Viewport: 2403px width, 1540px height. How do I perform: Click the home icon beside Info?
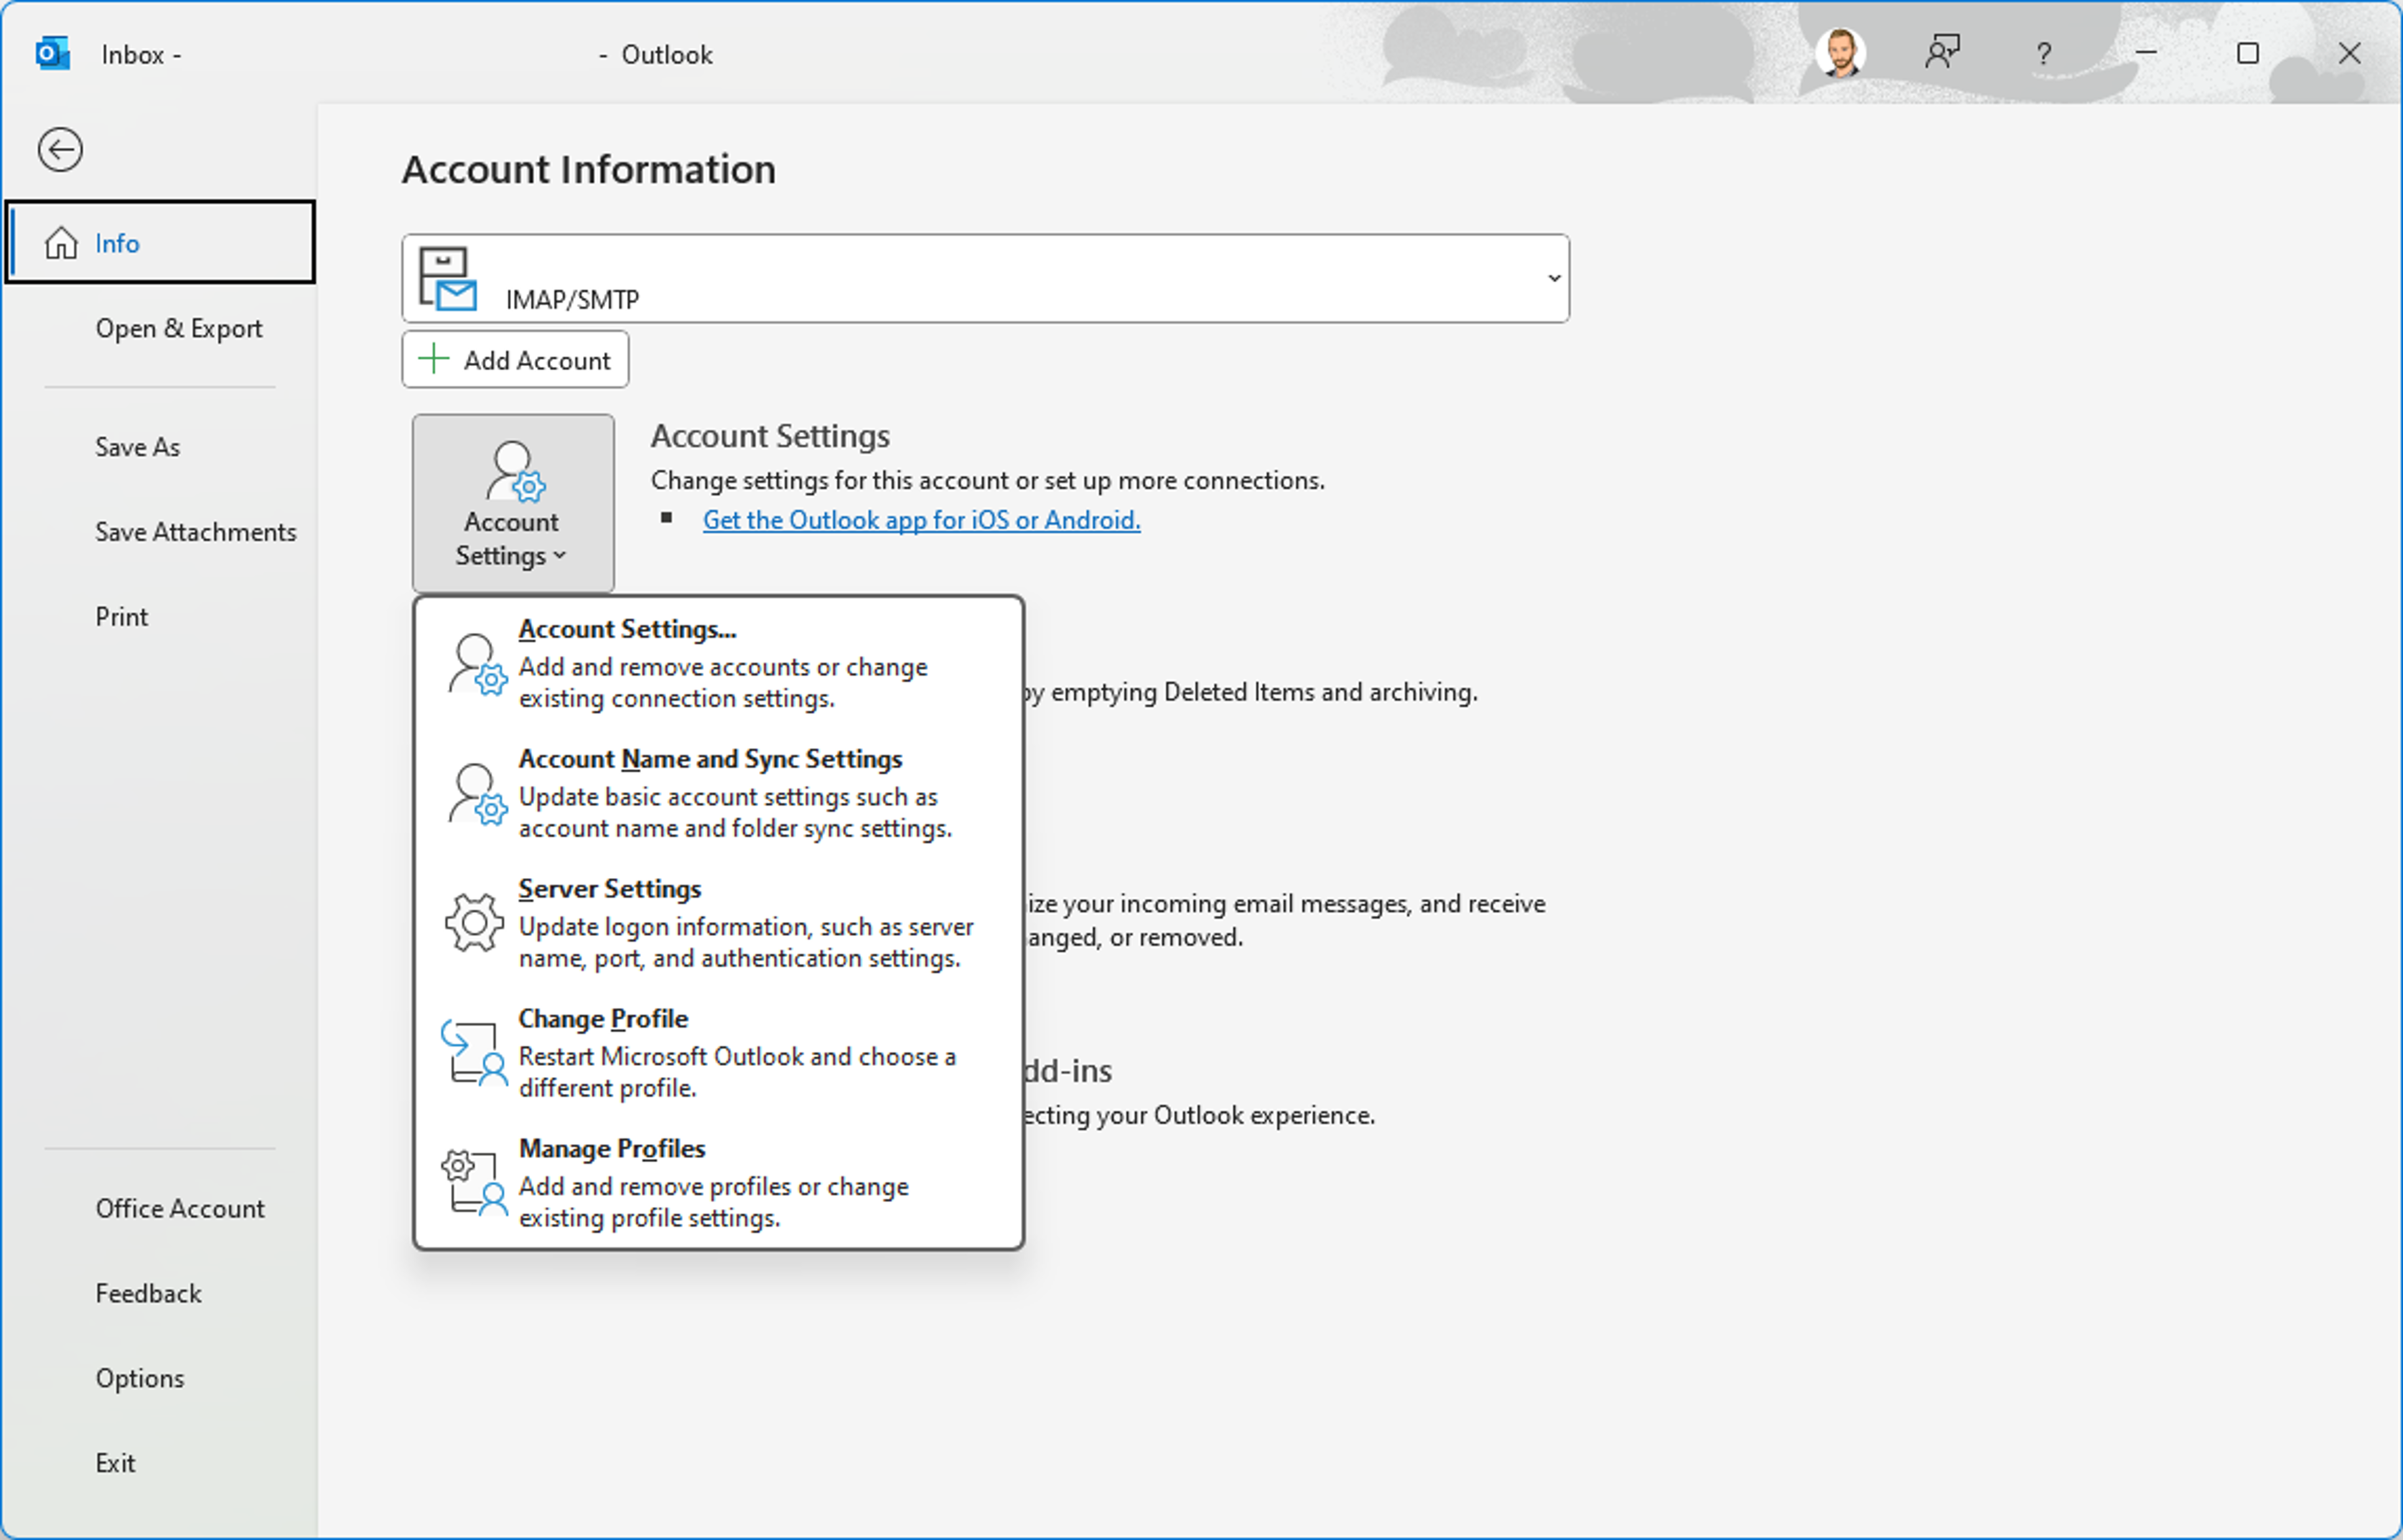click(61, 243)
